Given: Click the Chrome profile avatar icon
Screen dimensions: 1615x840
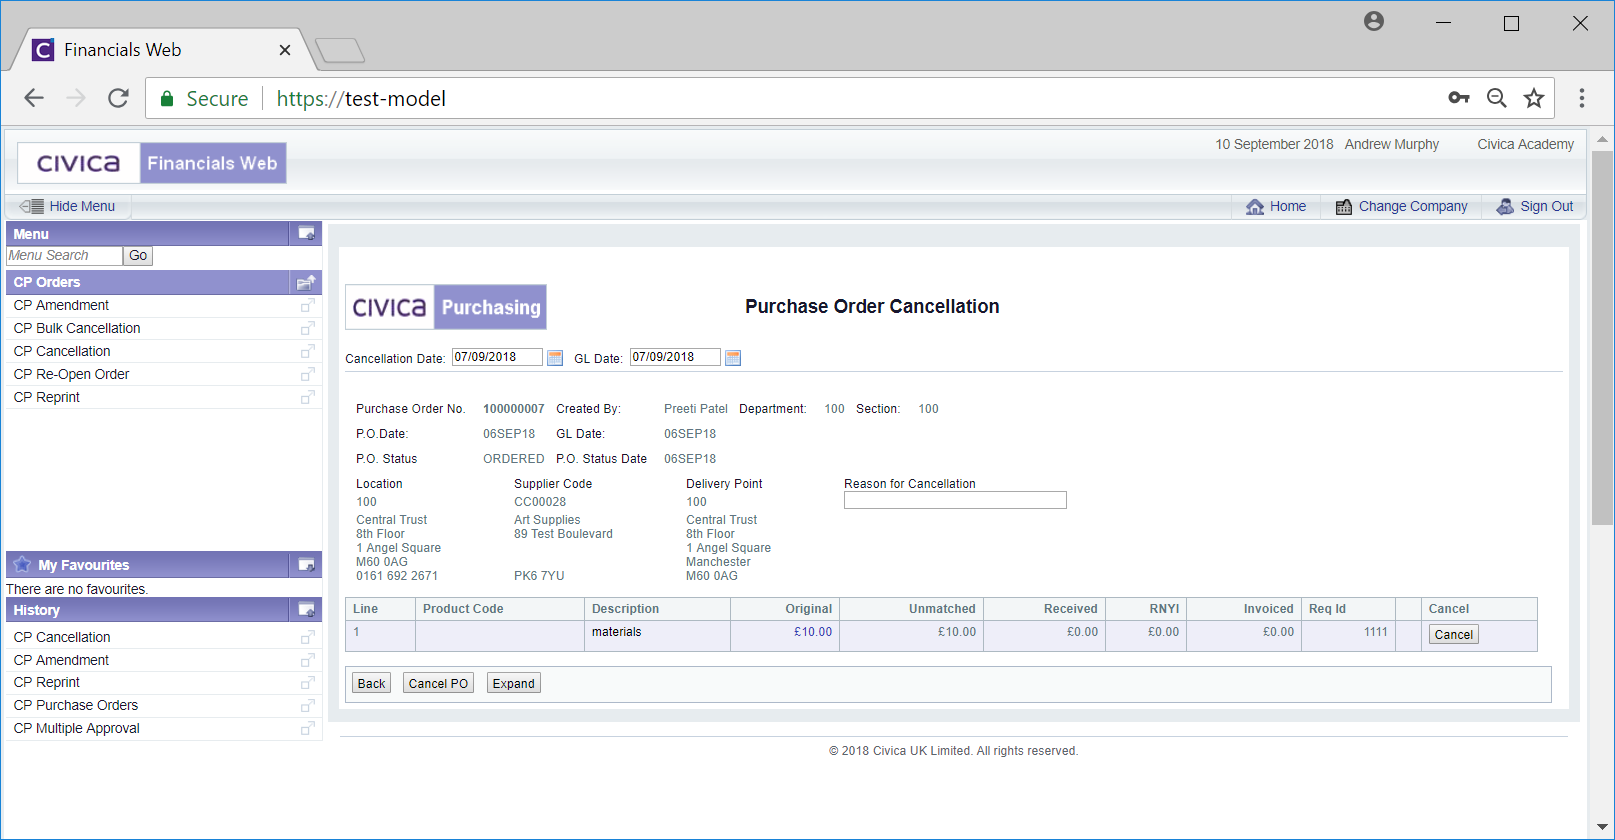Looking at the screenshot, I should (x=1374, y=21).
